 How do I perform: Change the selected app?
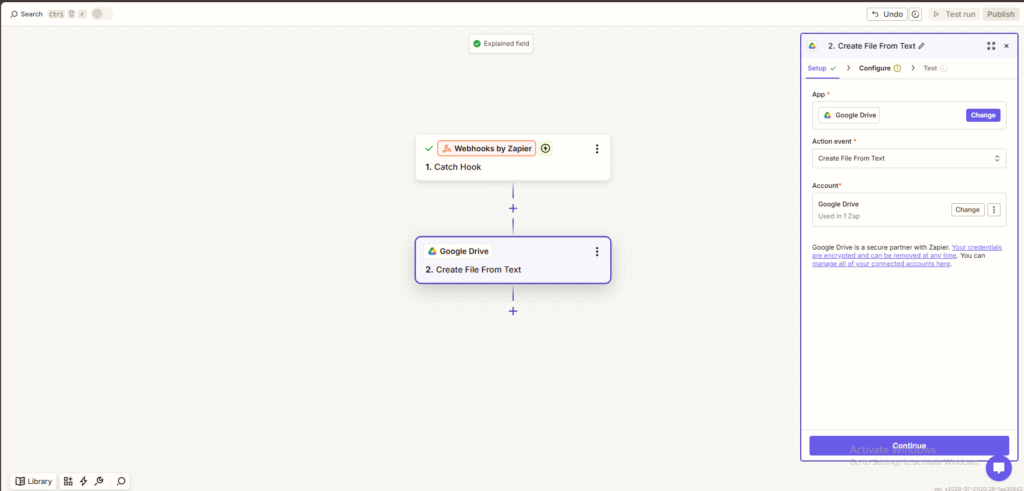point(983,115)
